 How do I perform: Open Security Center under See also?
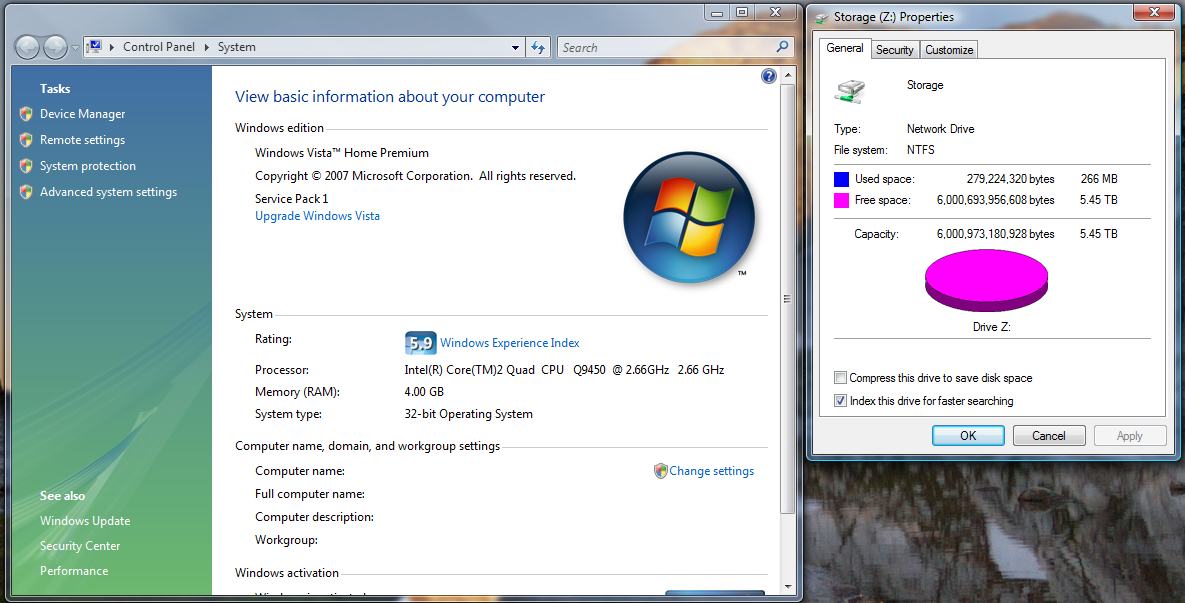pyautogui.click(x=80, y=546)
